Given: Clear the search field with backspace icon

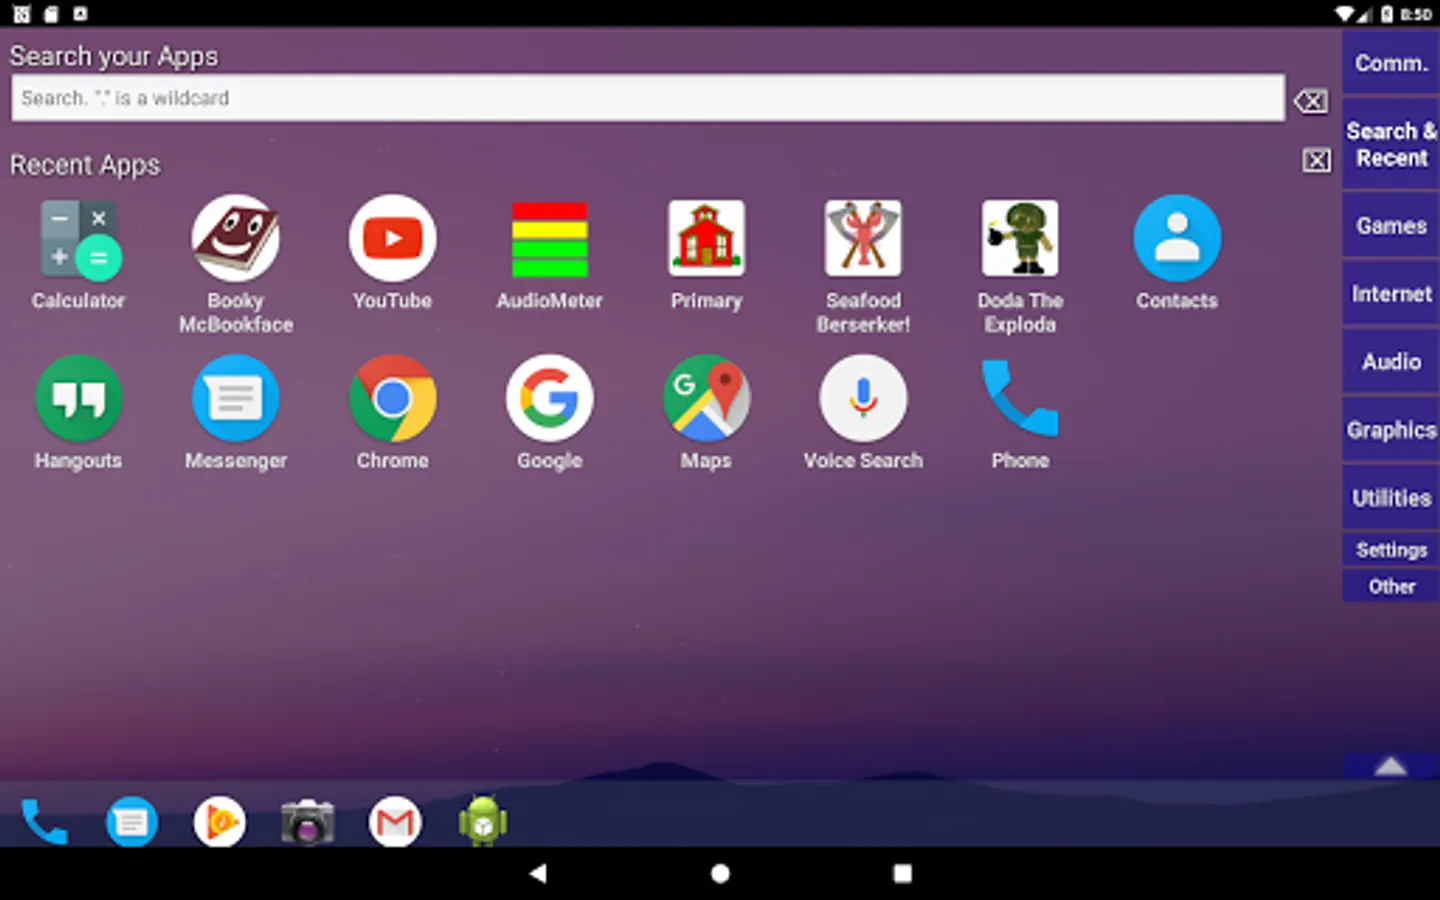Looking at the screenshot, I should point(1311,100).
